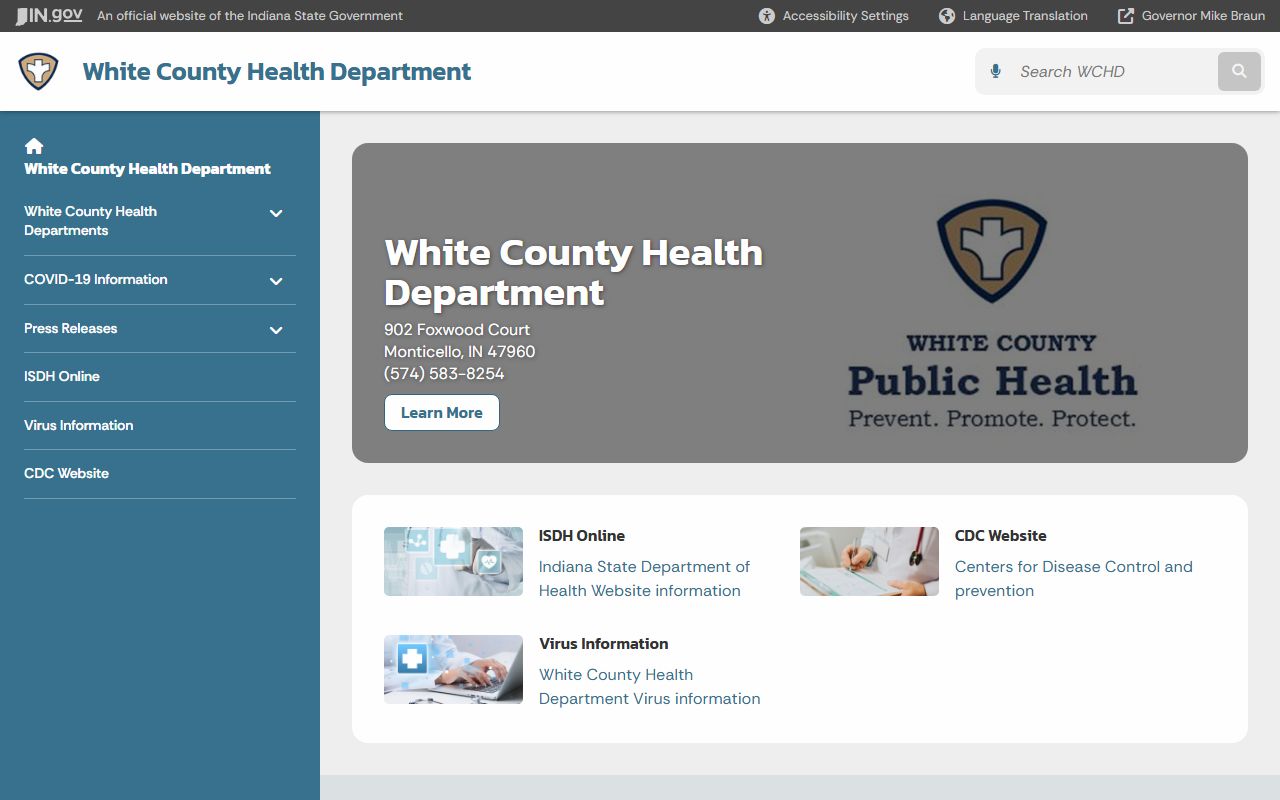Click White County Health Department Virus information text
Screen dimensions: 1280x800
tap(650, 686)
